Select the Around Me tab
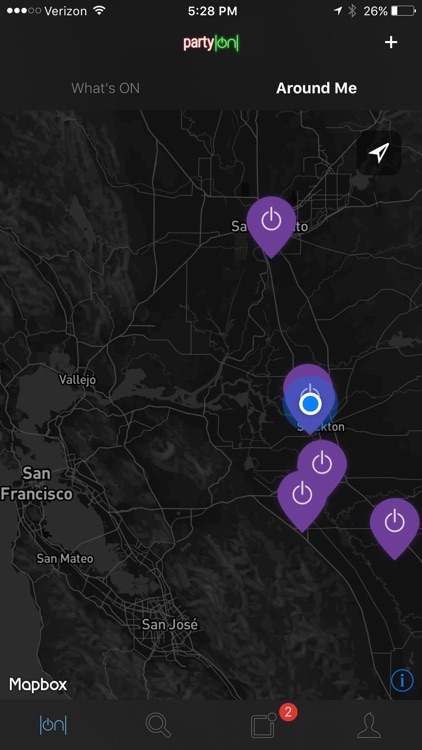 click(316, 88)
